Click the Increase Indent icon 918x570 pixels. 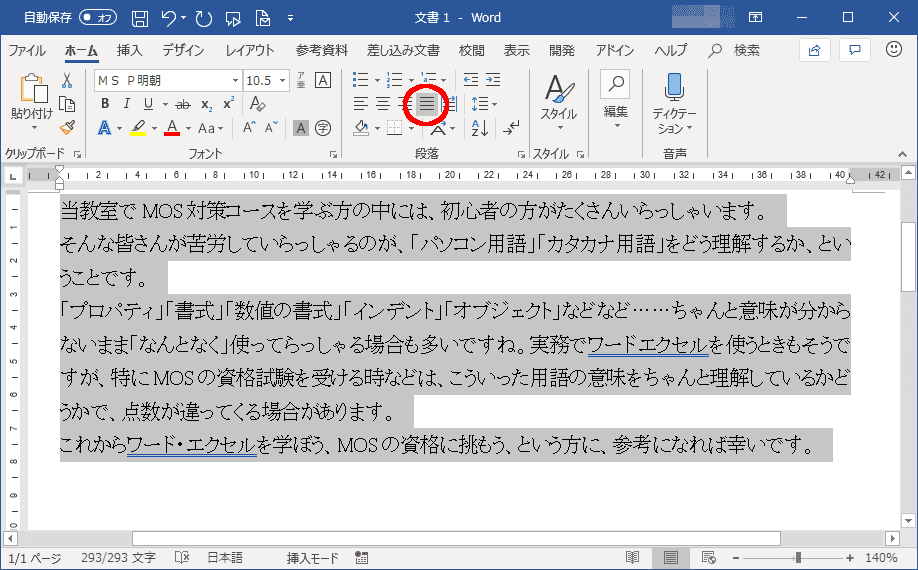tap(493, 80)
